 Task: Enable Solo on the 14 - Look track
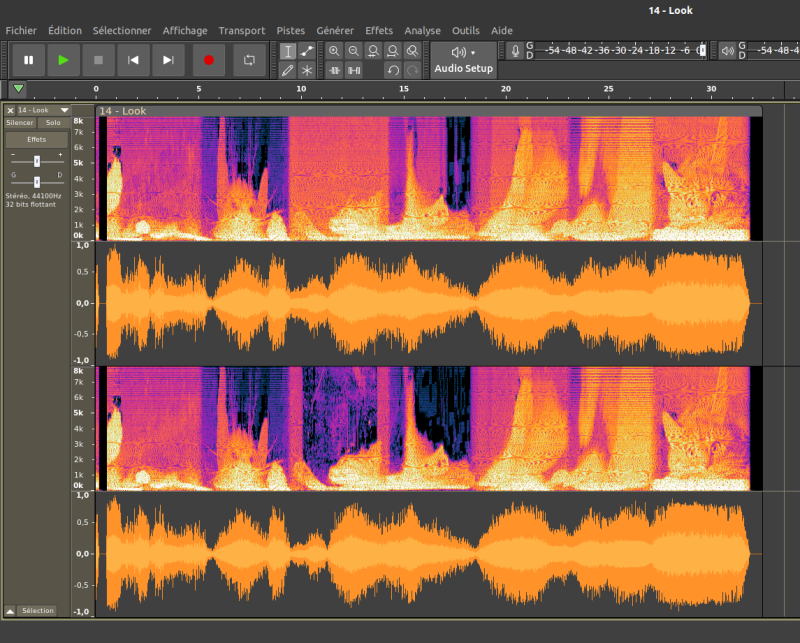click(53, 123)
